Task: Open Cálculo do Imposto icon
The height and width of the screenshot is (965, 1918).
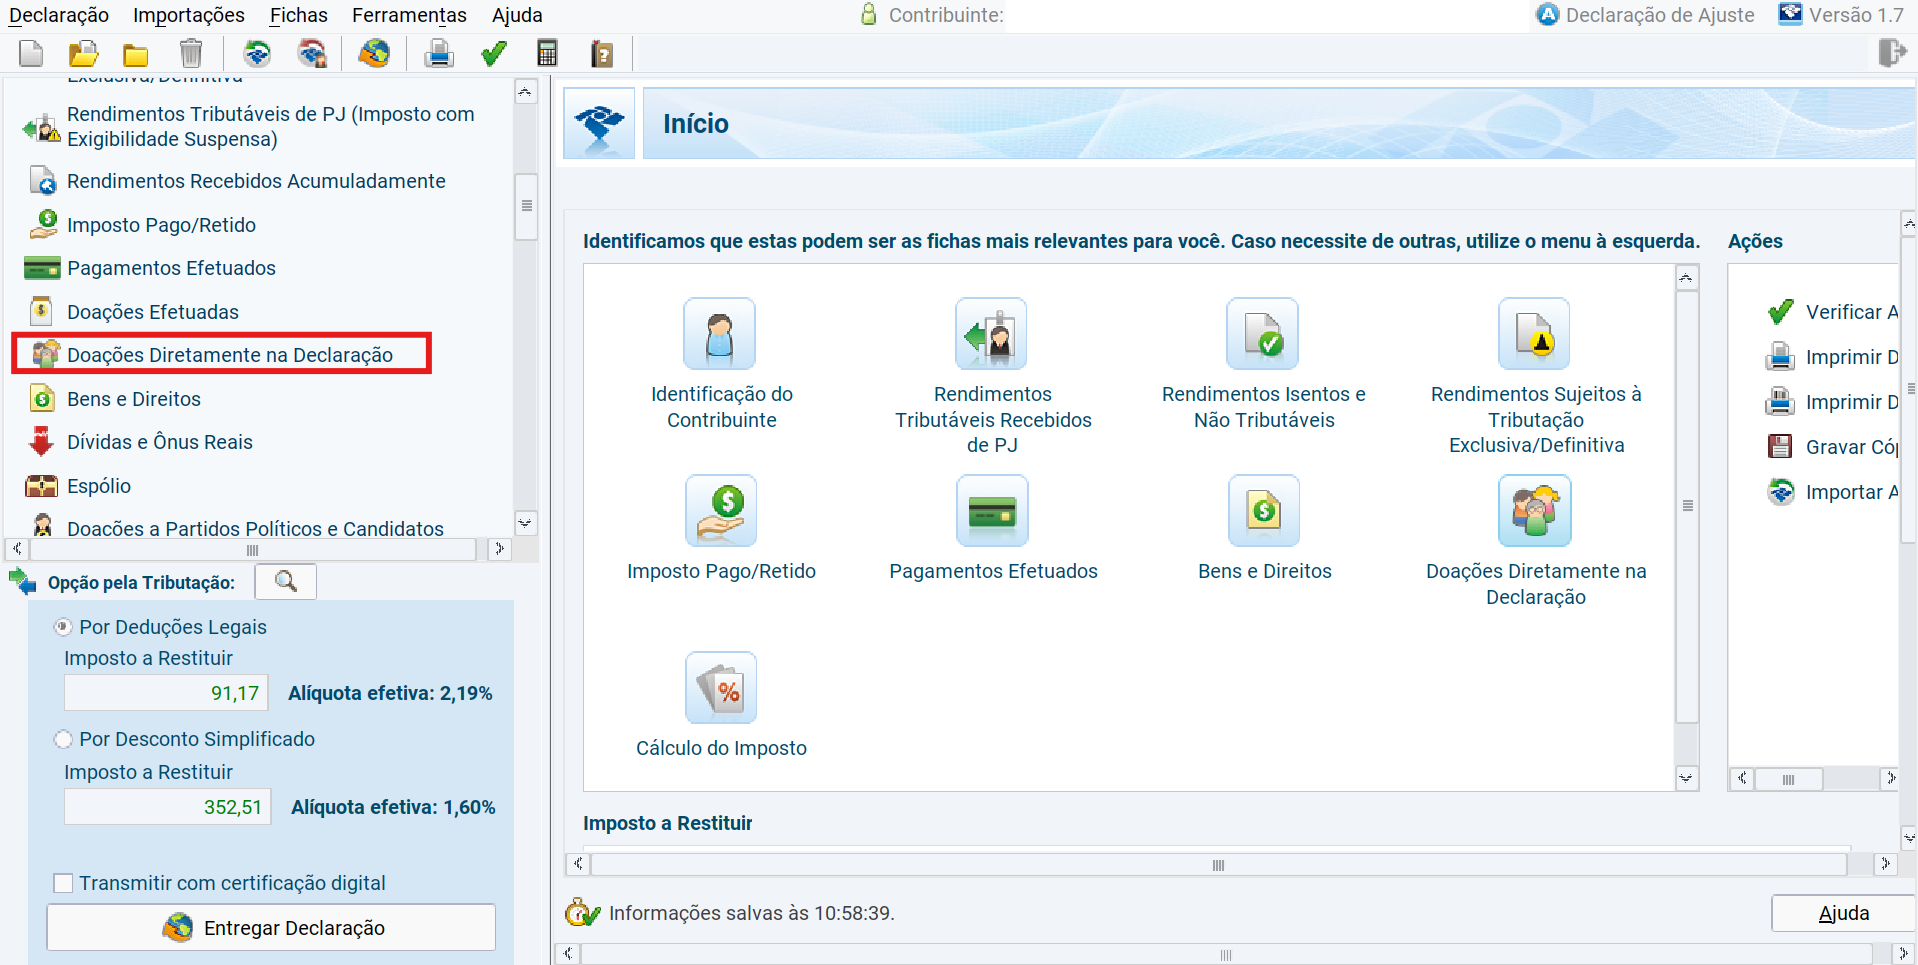Action: 720,688
